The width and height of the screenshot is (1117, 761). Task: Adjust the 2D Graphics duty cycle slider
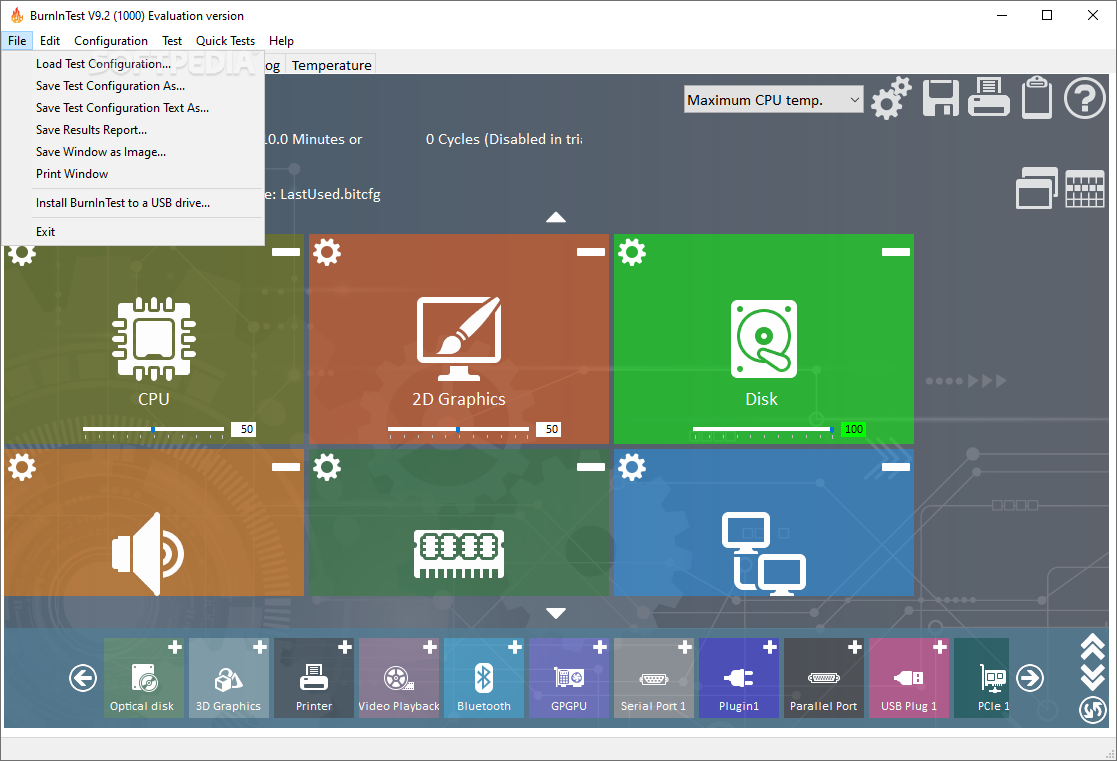point(458,430)
